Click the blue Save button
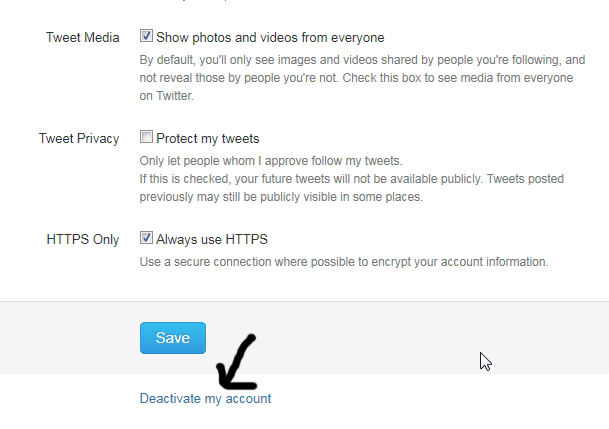This screenshot has width=609, height=429. coord(172,338)
